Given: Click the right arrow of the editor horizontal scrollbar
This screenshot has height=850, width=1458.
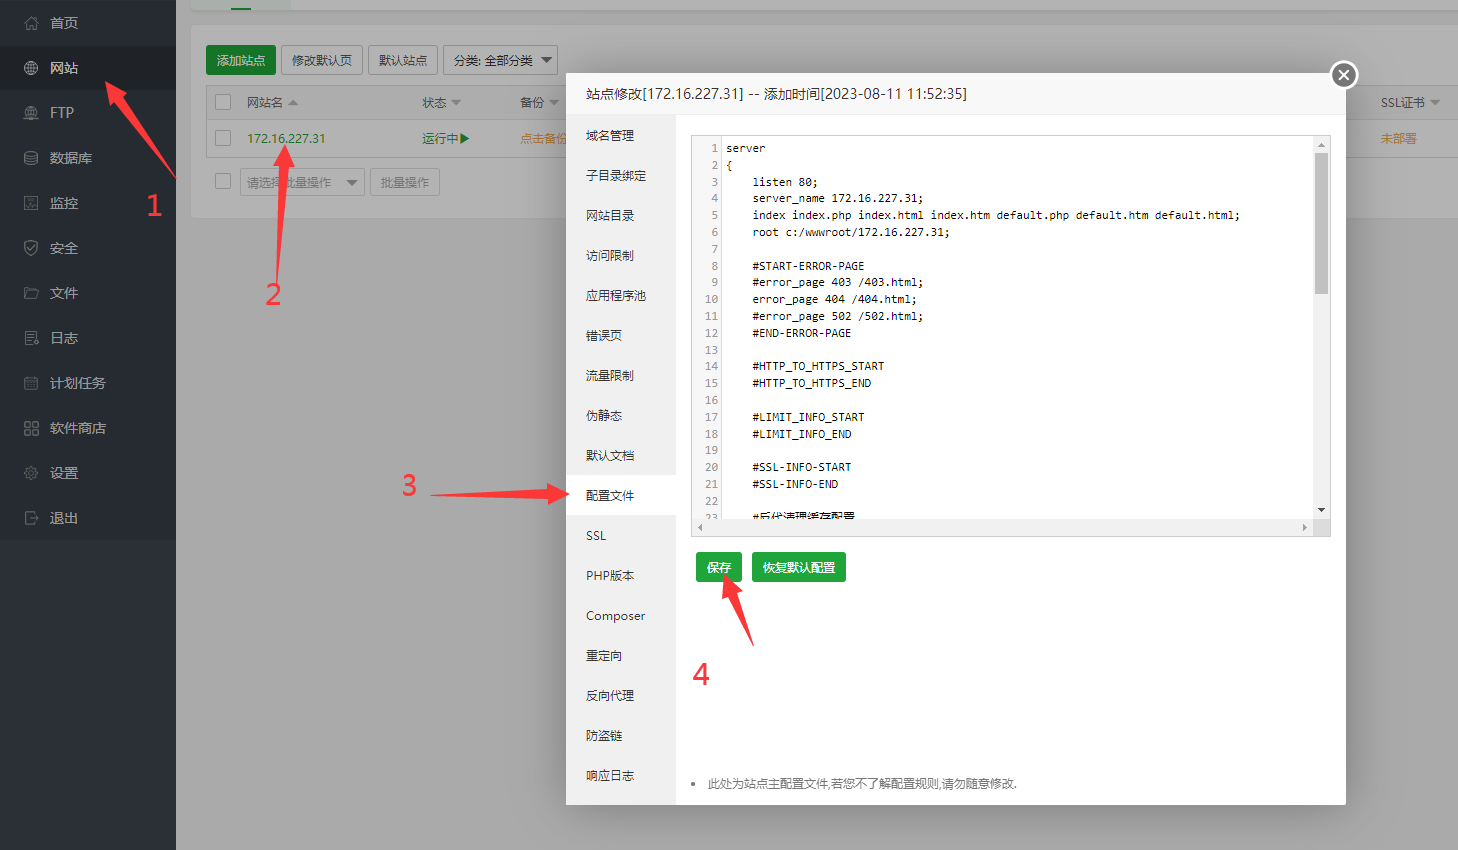Looking at the screenshot, I should tap(1304, 527).
